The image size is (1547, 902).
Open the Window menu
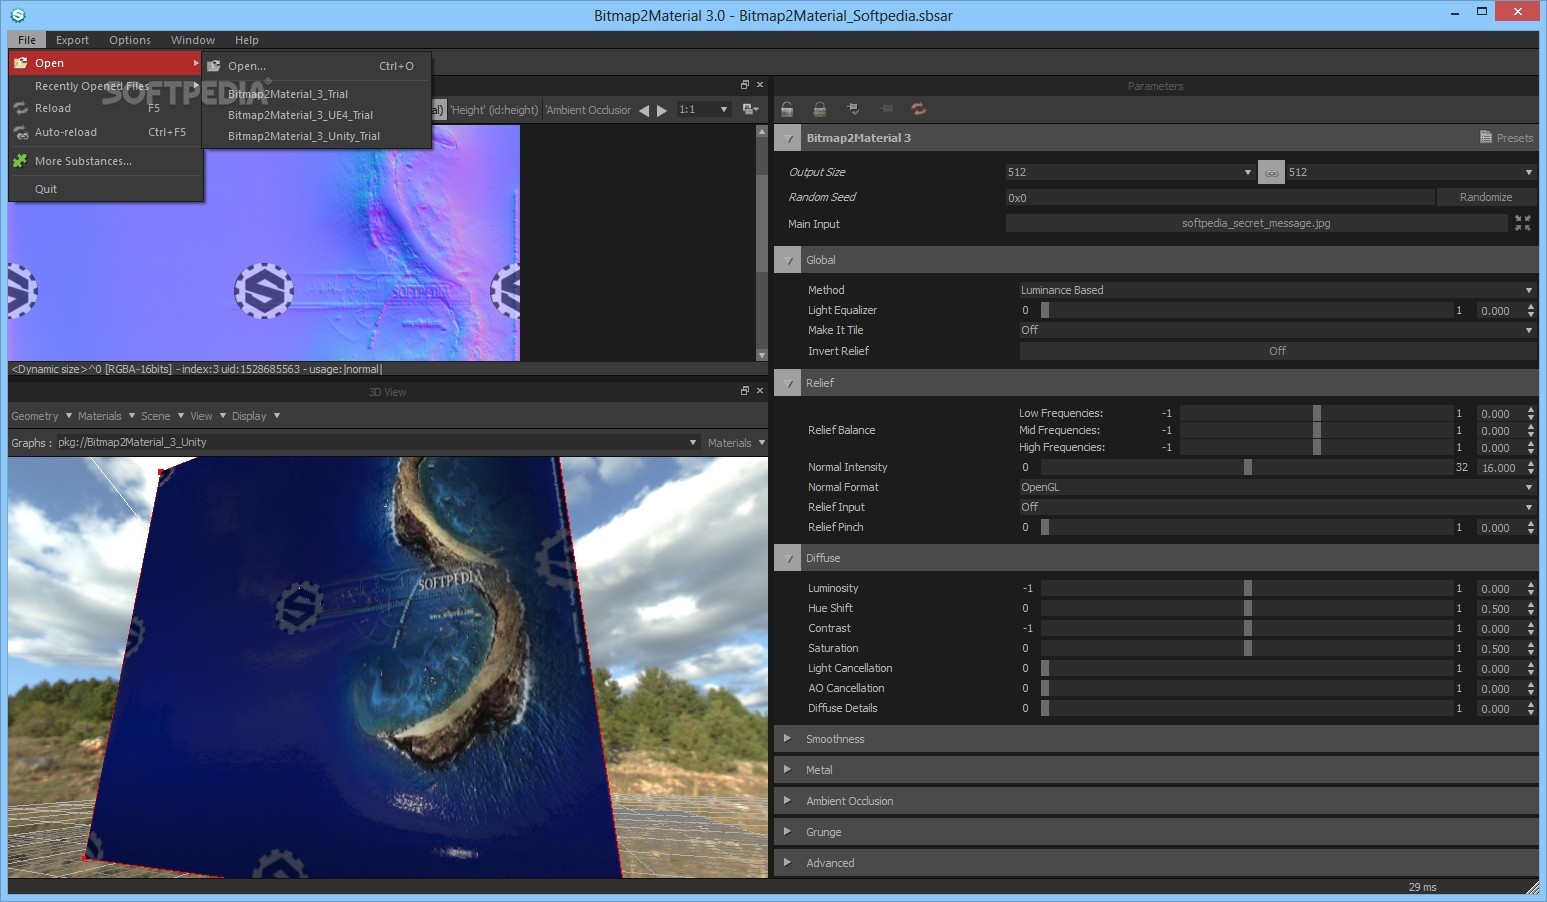[x=193, y=40]
